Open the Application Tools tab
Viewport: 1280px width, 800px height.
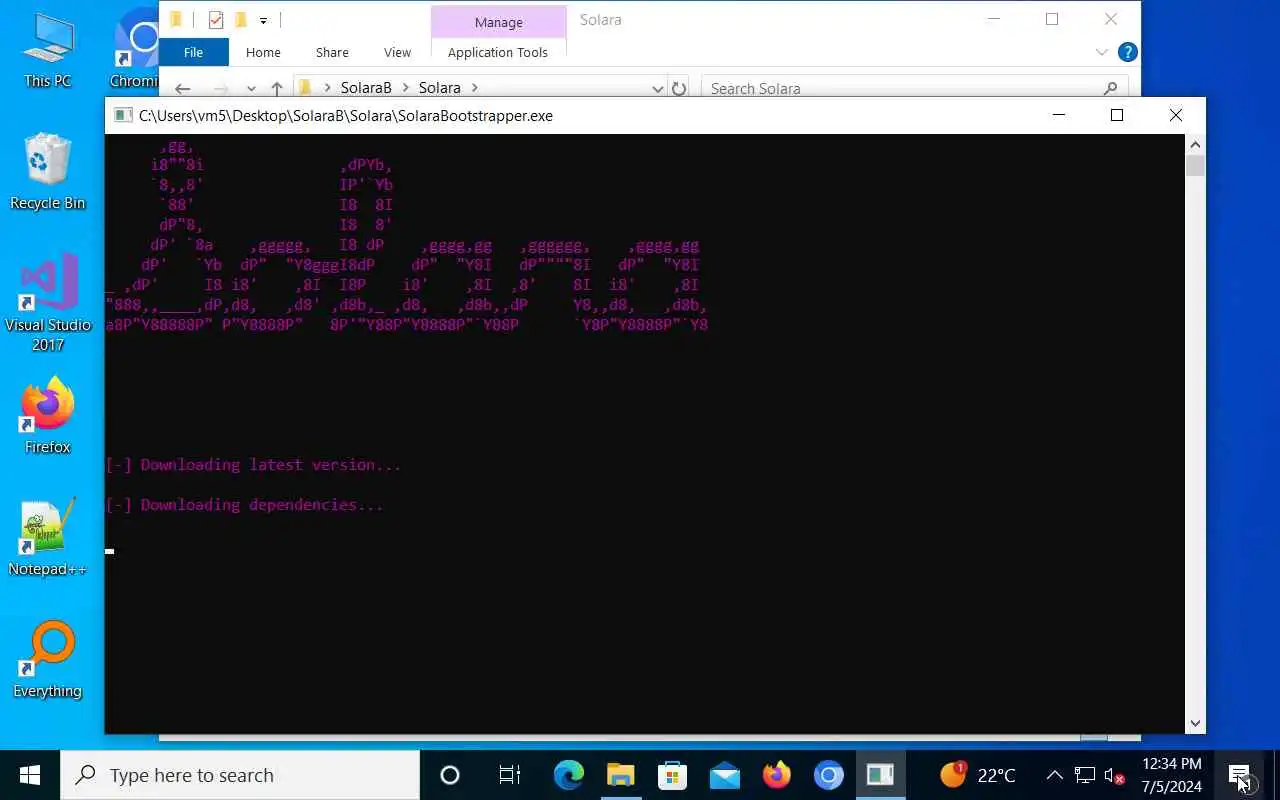(x=498, y=52)
